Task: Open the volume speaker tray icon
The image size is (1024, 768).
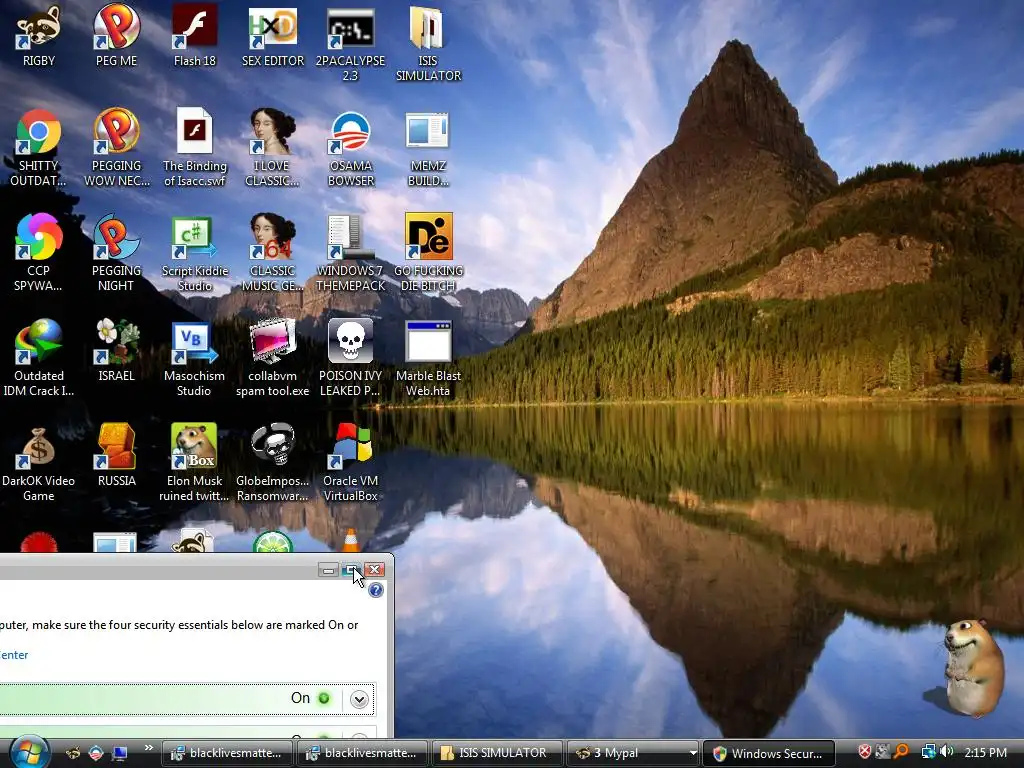Action: [947, 752]
